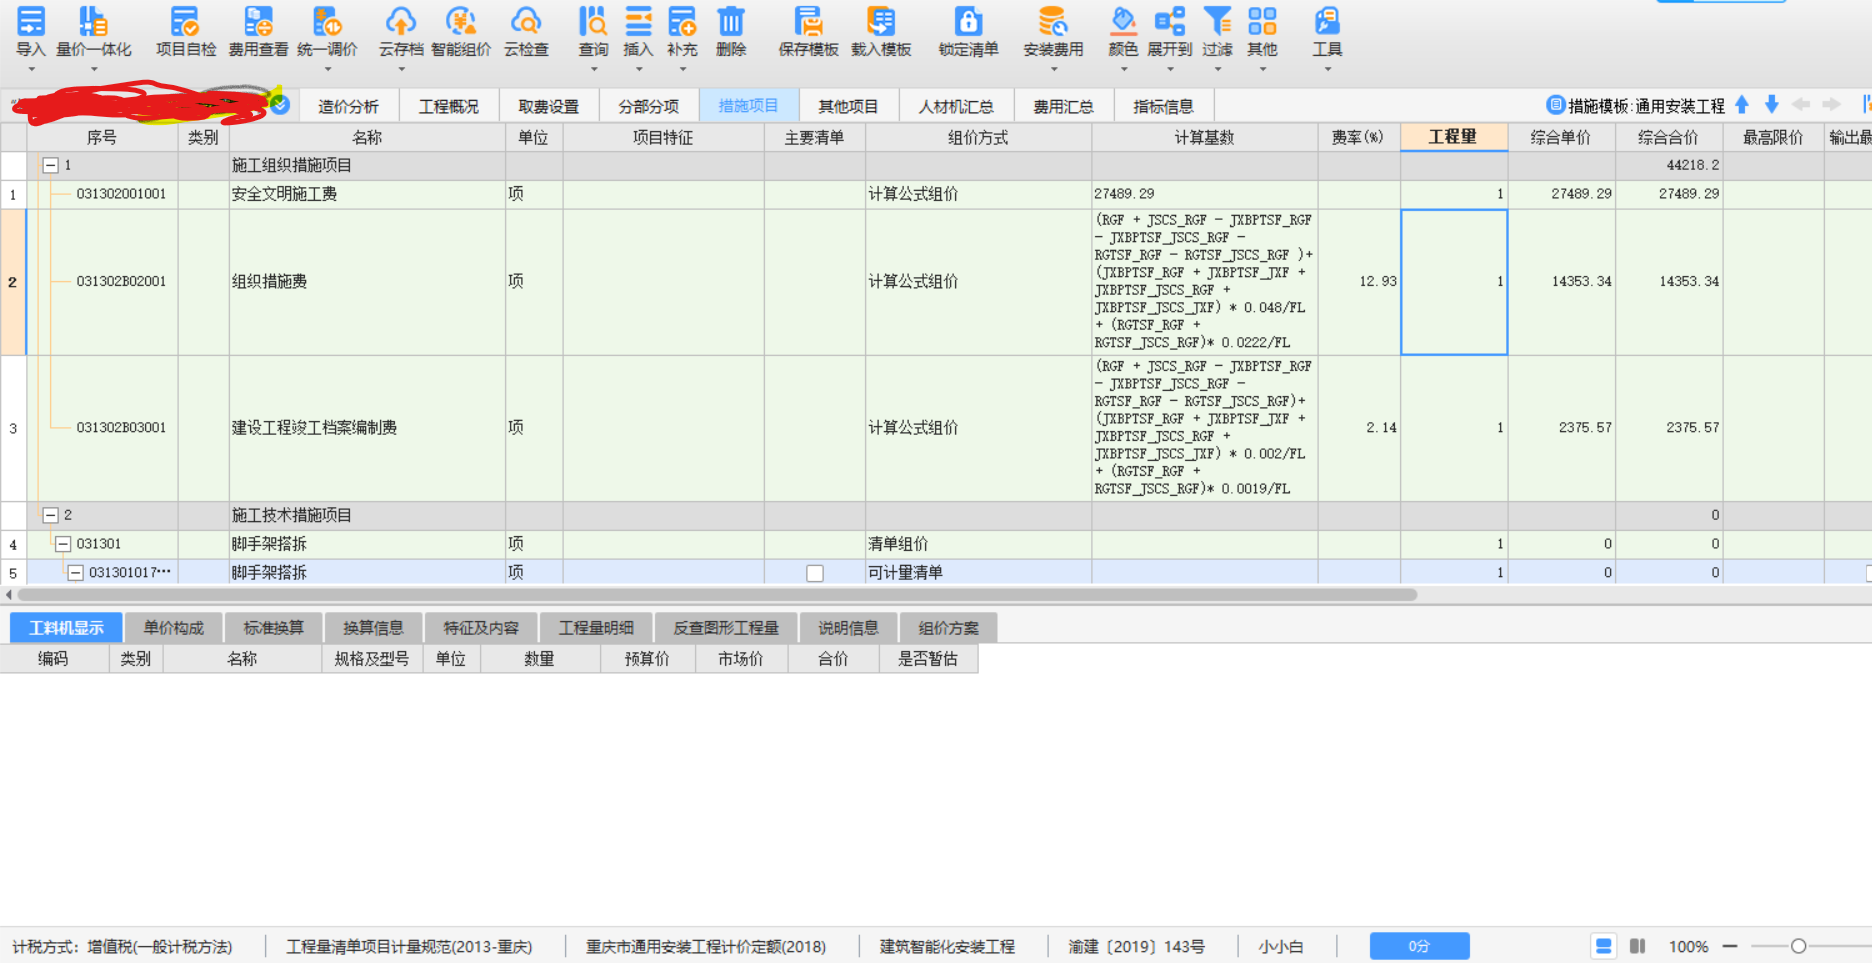The height and width of the screenshot is (963, 1872).
Task: Collapse the 施工技术措施项目 group
Action: click(x=50, y=515)
